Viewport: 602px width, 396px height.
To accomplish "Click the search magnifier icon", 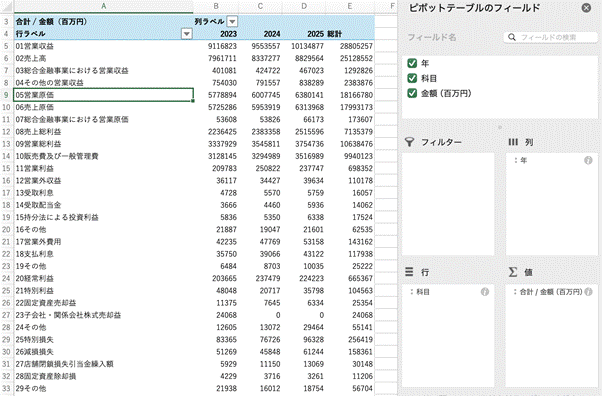I will click(x=512, y=37).
